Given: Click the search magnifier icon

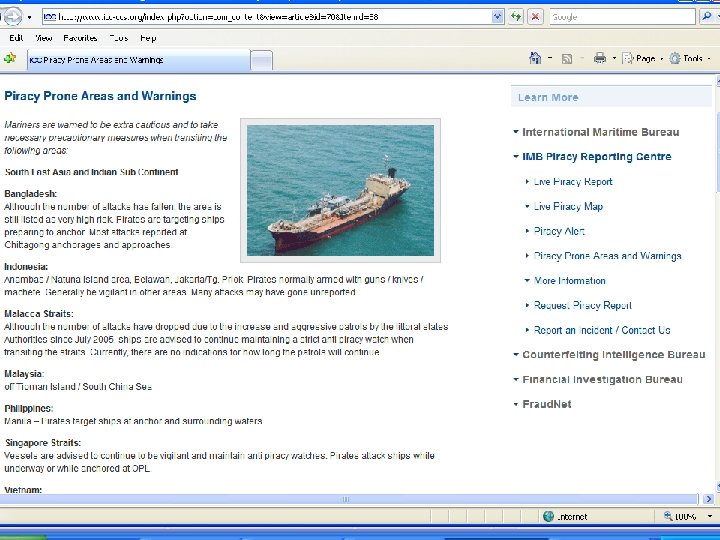Looking at the screenshot, I should pos(707,17).
